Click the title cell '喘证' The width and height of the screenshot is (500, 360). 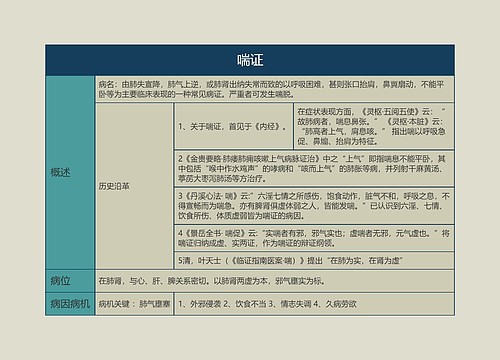tap(250, 60)
